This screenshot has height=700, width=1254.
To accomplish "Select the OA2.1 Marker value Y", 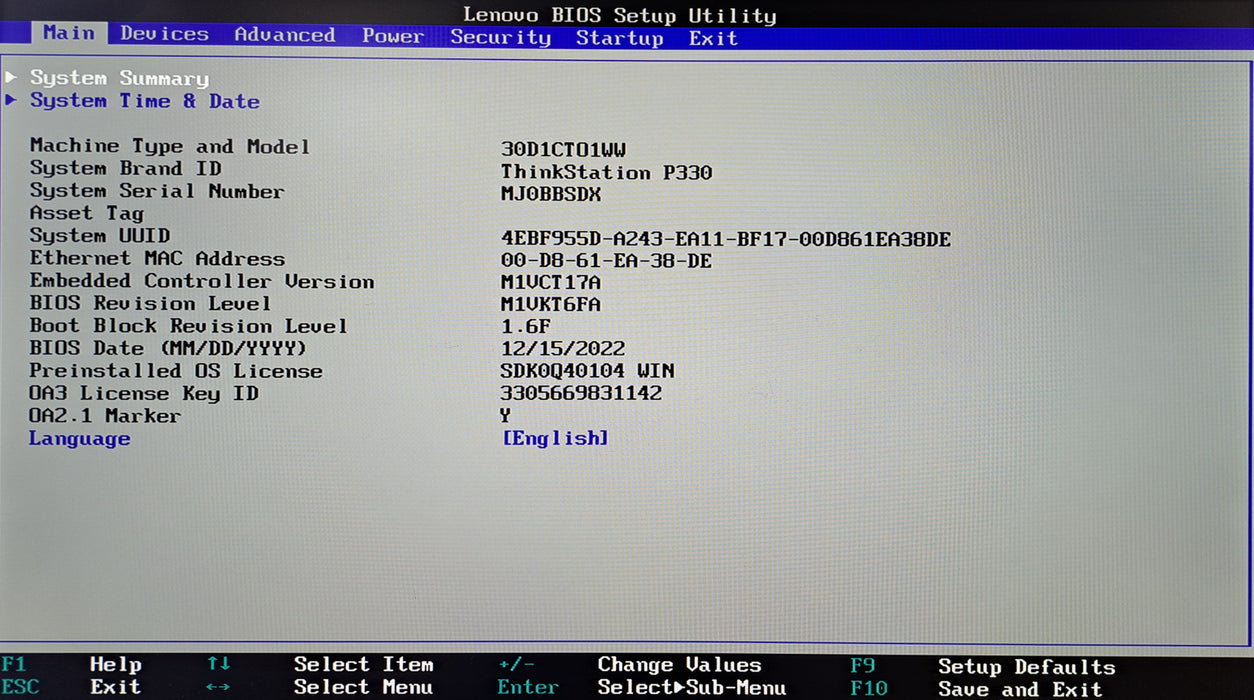I will [506, 415].
